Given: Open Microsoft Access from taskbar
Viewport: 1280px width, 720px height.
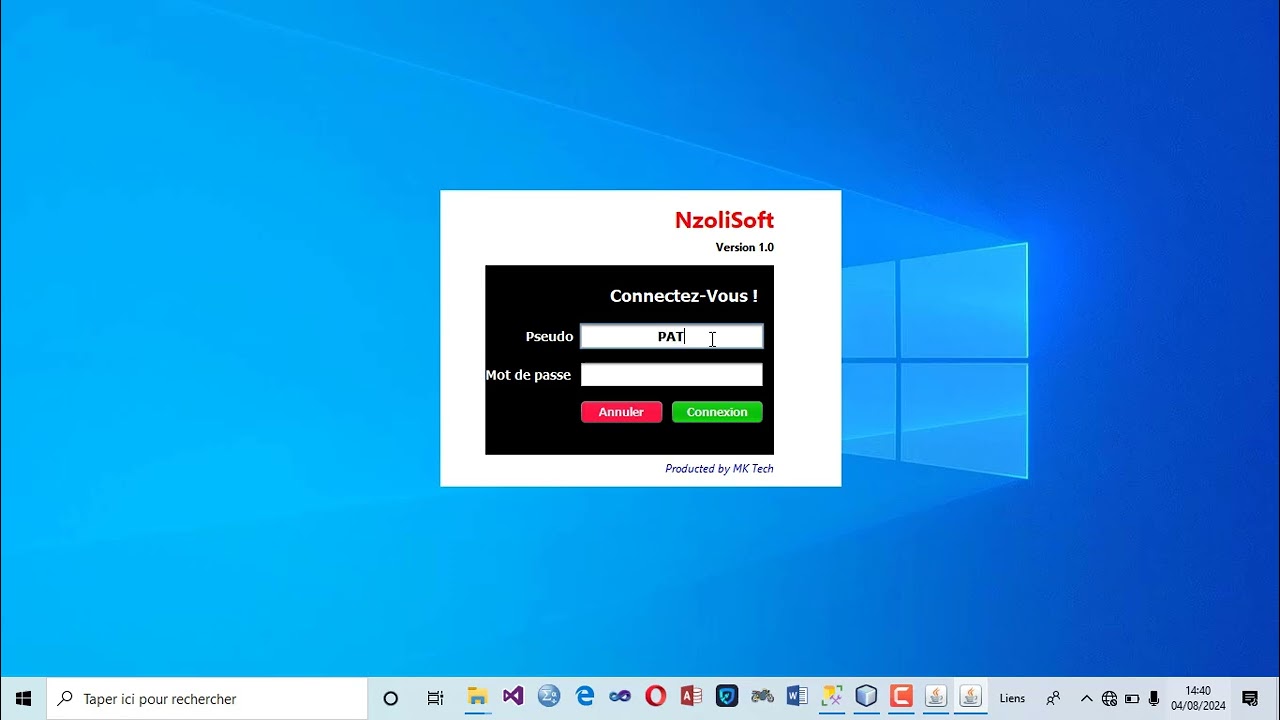Looking at the screenshot, I should 691,696.
